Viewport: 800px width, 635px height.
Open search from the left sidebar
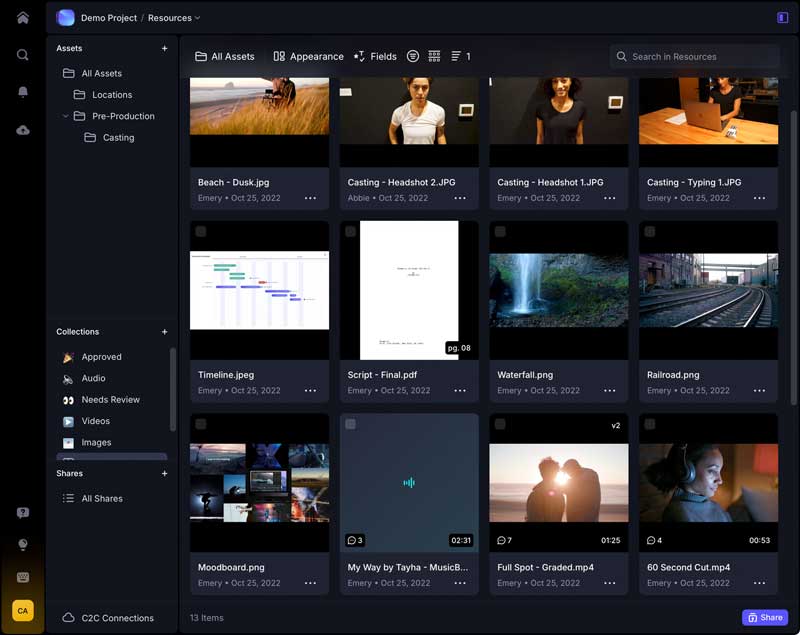tap(22, 55)
